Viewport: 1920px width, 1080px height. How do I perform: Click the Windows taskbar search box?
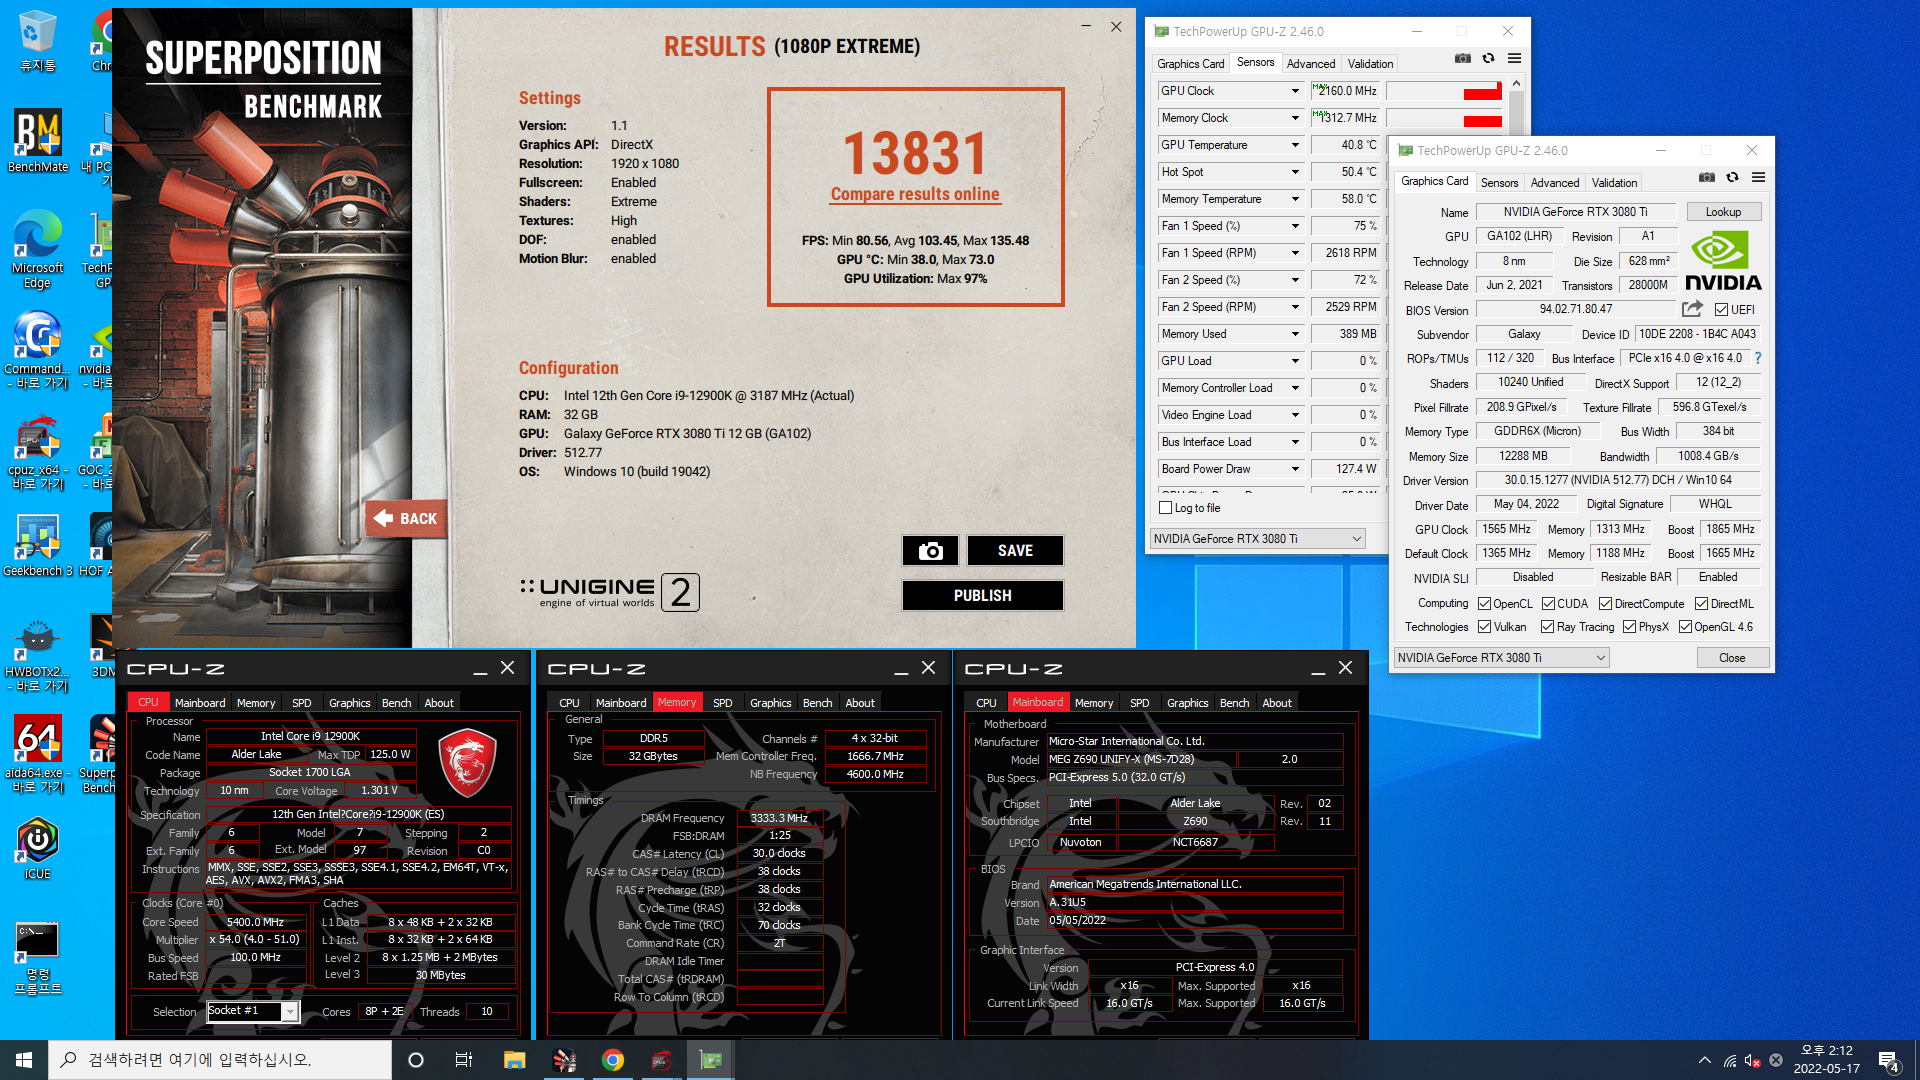220,1060
